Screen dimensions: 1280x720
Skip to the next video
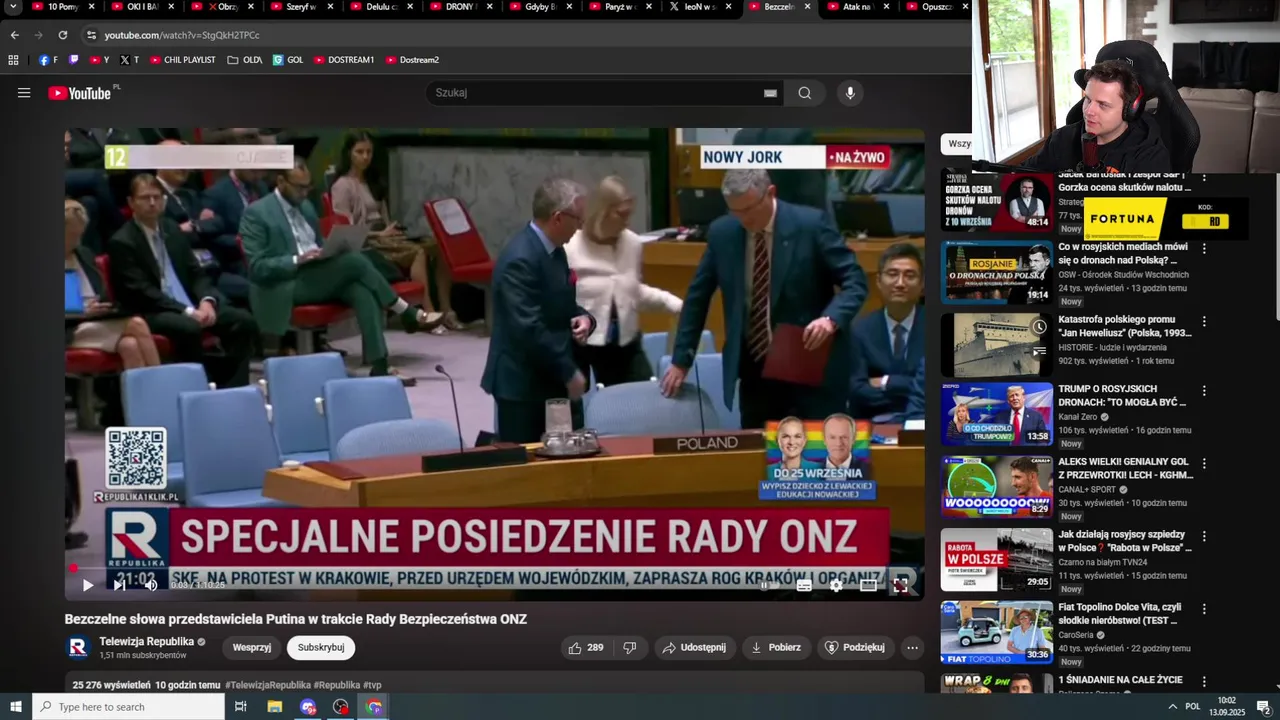pyautogui.click(x=119, y=585)
